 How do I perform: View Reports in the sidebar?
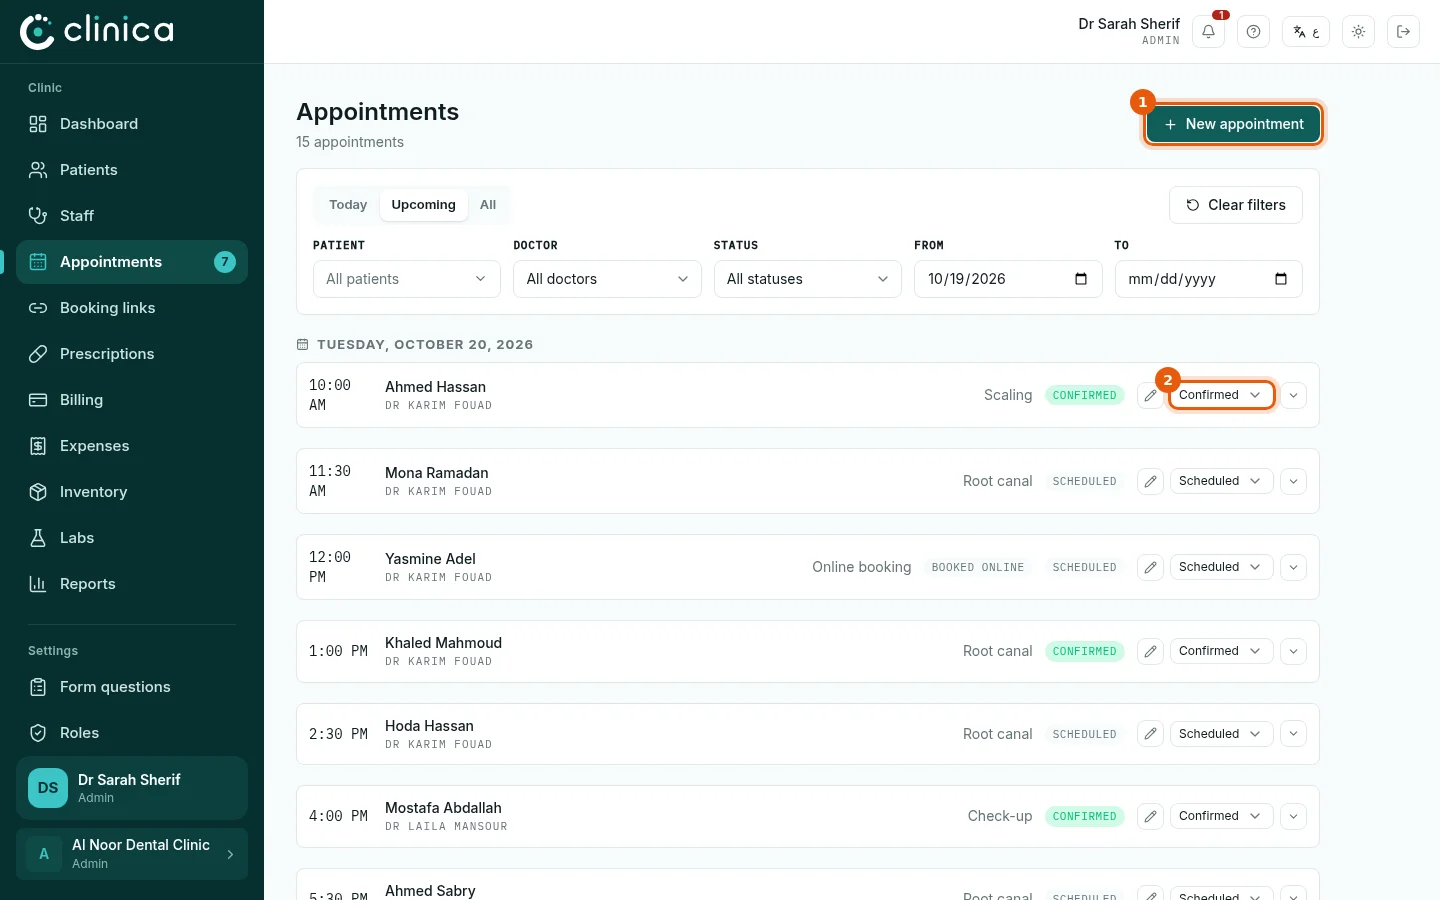point(132,584)
